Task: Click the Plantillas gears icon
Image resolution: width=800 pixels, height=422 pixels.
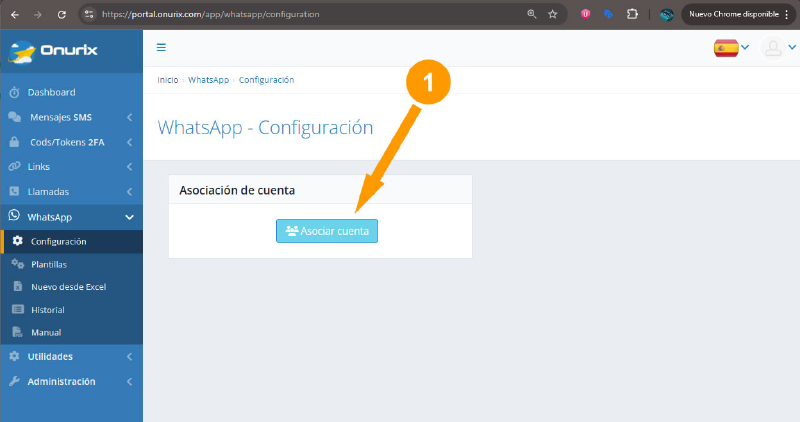Action: click(x=18, y=264)
